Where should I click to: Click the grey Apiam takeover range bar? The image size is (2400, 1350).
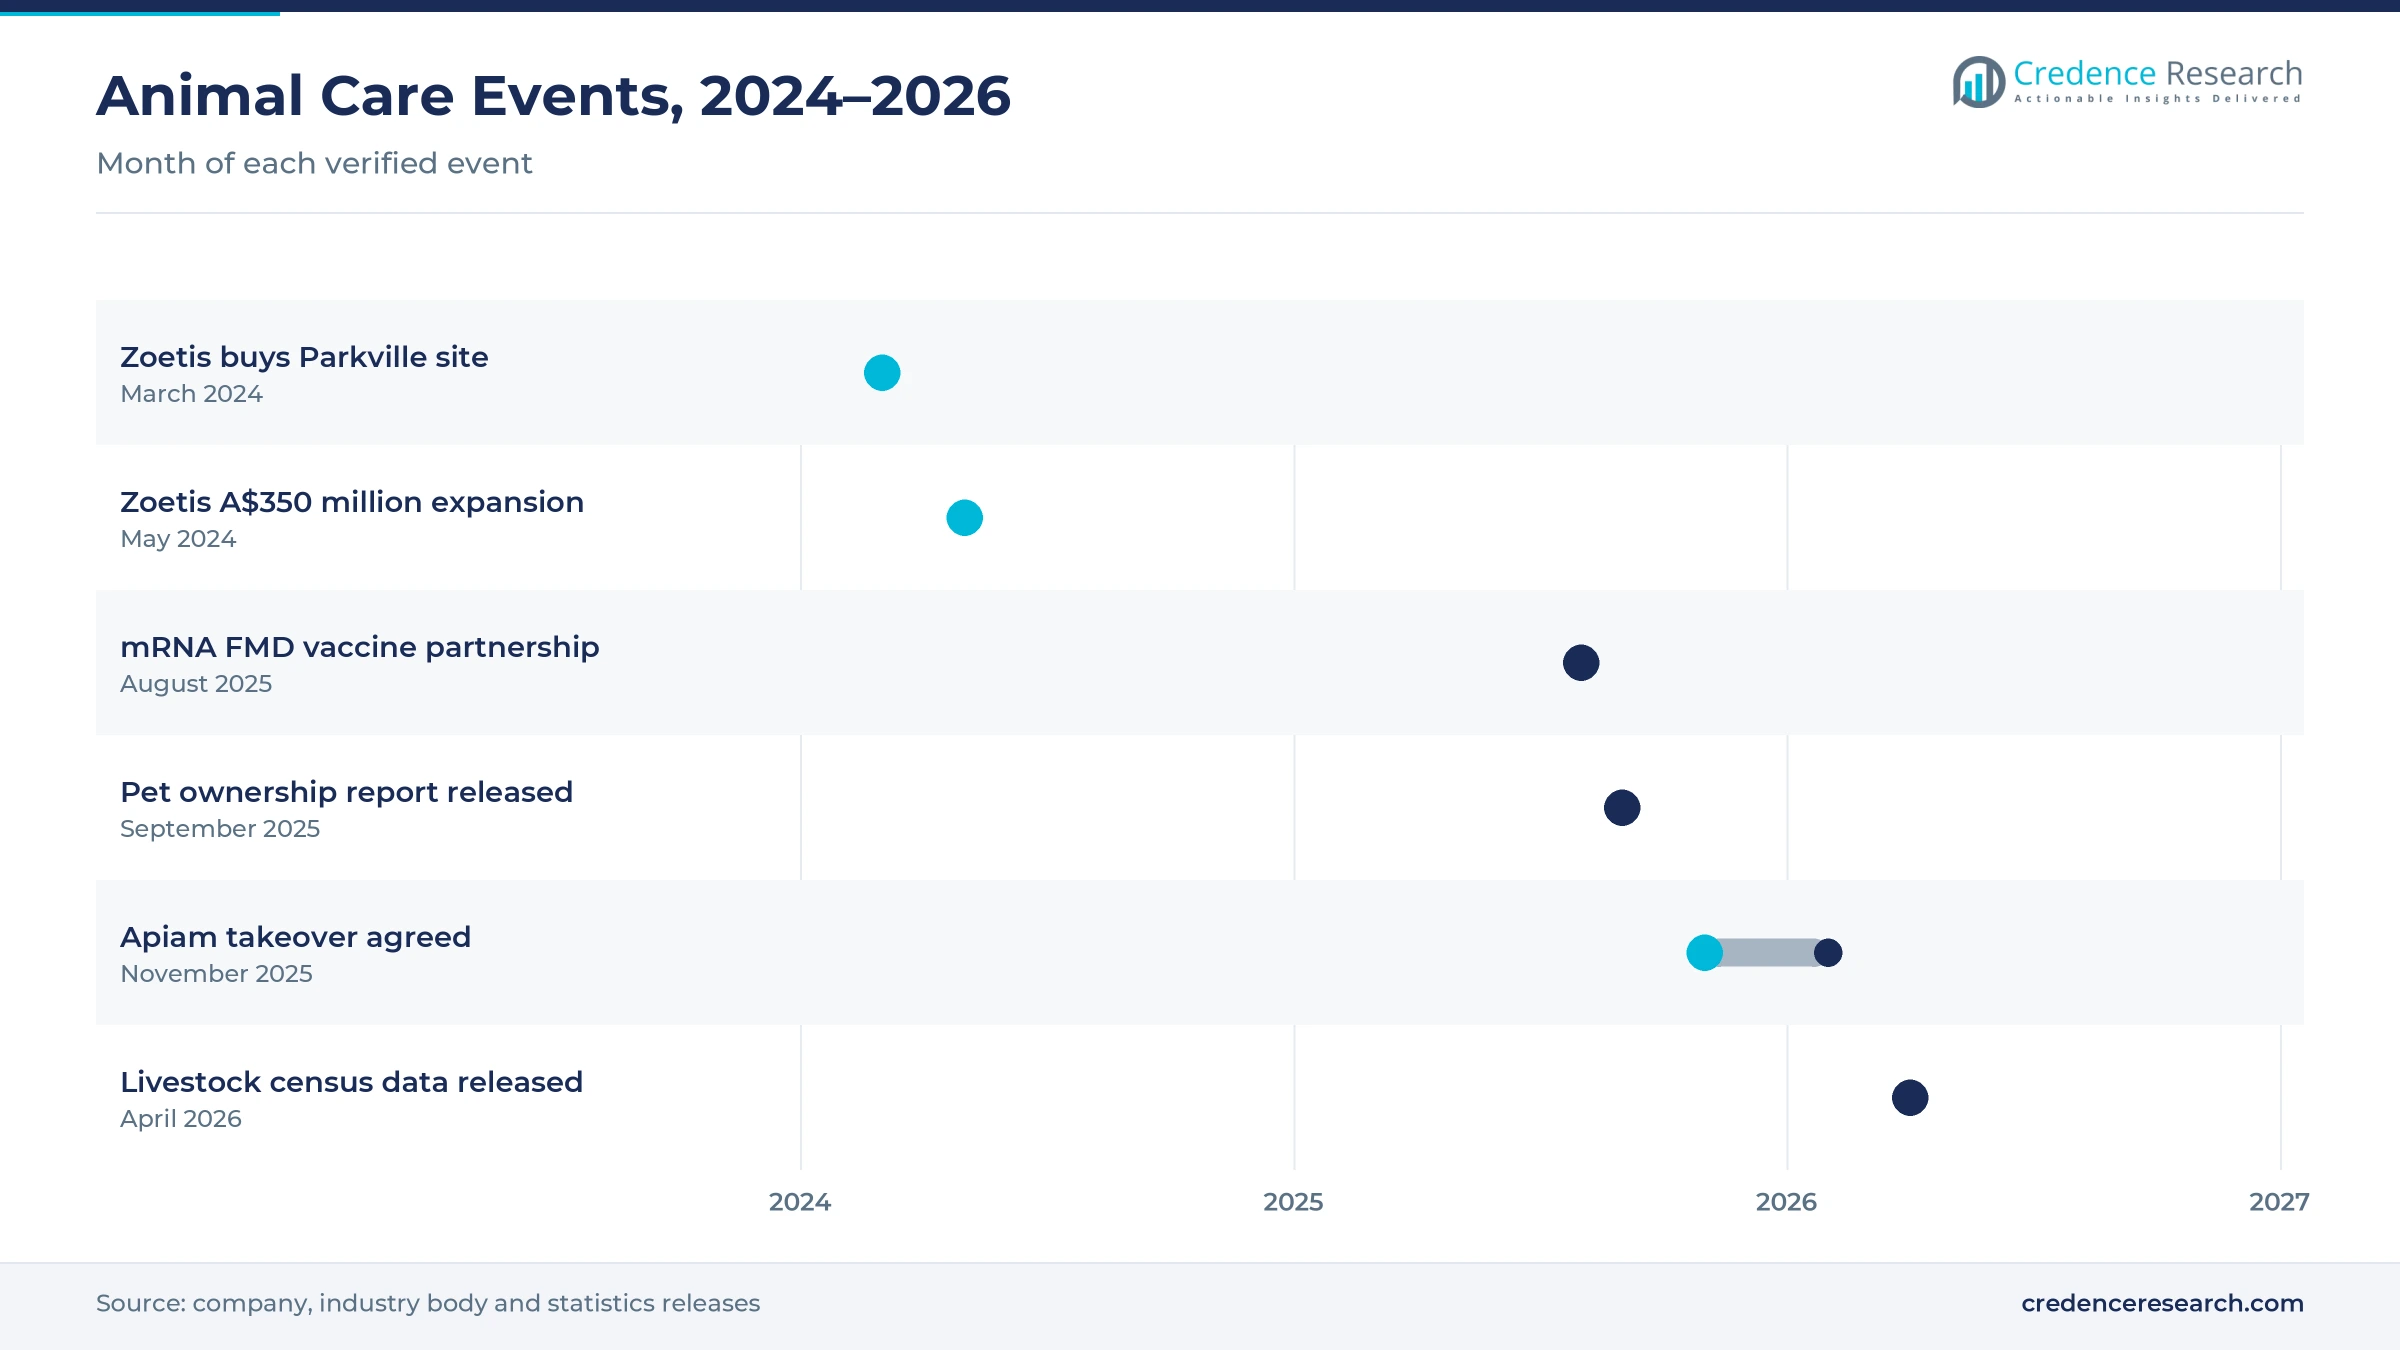pyautogui.click(x=1767, y=953)
